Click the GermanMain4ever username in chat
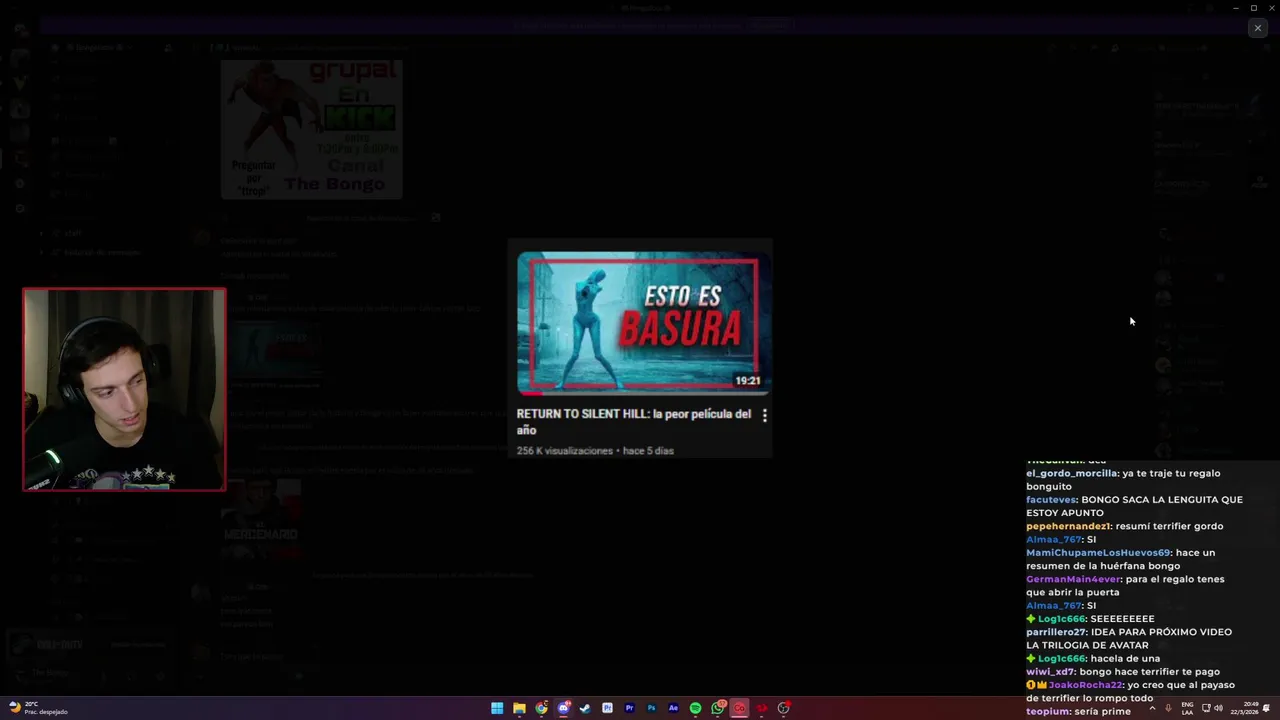Image resolution: width=1280 pixels, height=720 pixels. [1074, 579]
